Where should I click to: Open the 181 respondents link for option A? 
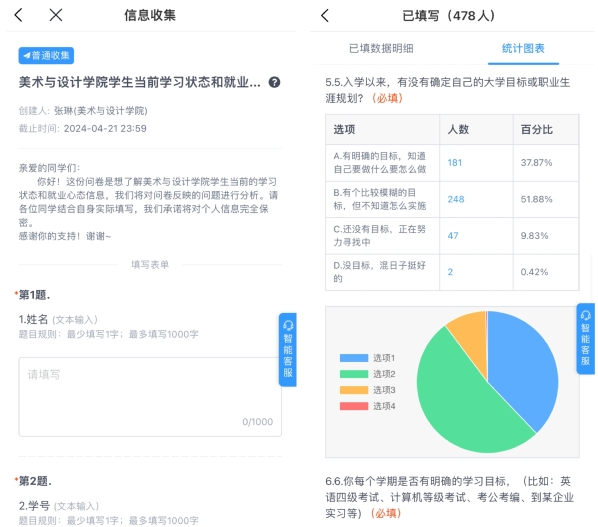[x=455, y=163]
